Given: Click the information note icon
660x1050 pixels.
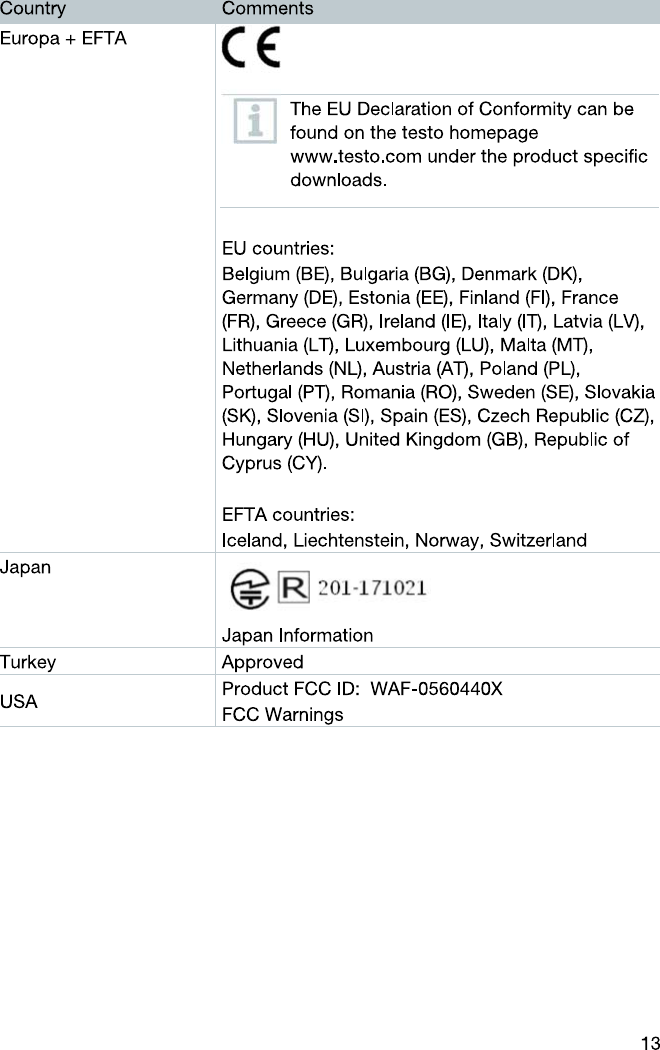Looking at the screenshot, I should click(255, 121).
